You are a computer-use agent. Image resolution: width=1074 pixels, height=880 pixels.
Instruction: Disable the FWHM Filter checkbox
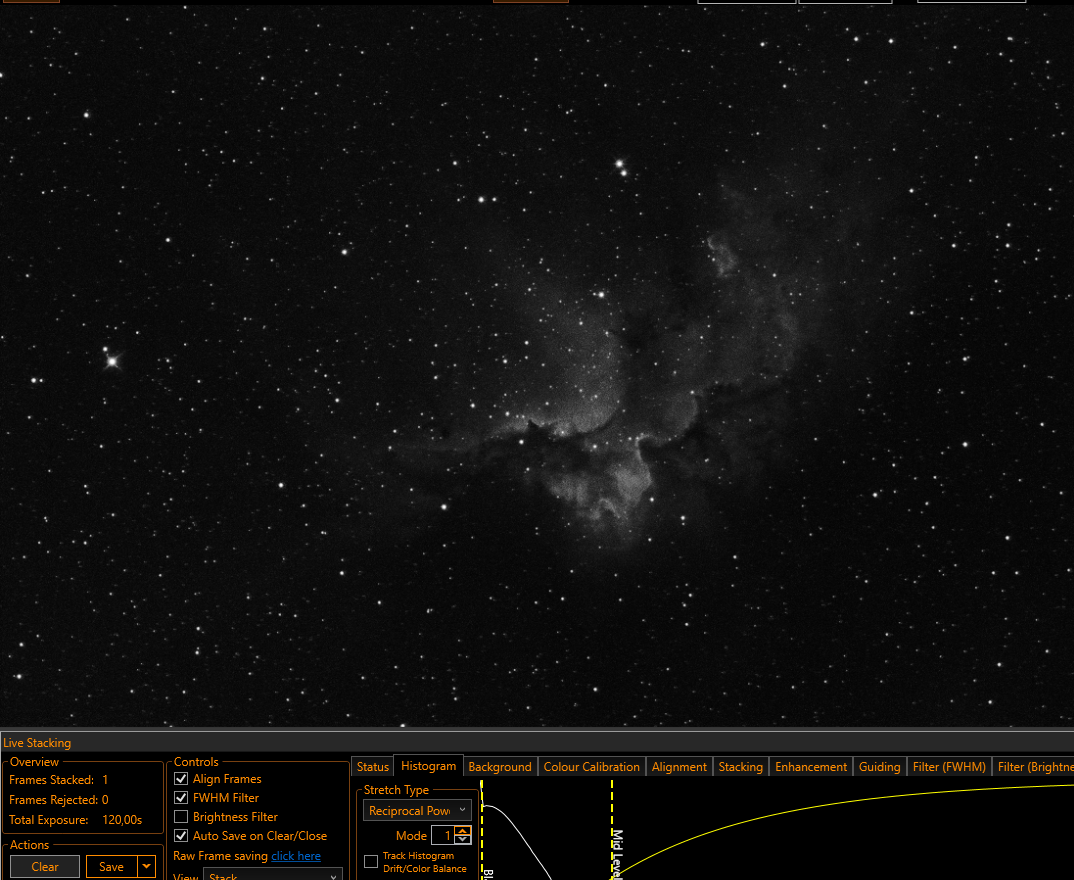(181, 798)
